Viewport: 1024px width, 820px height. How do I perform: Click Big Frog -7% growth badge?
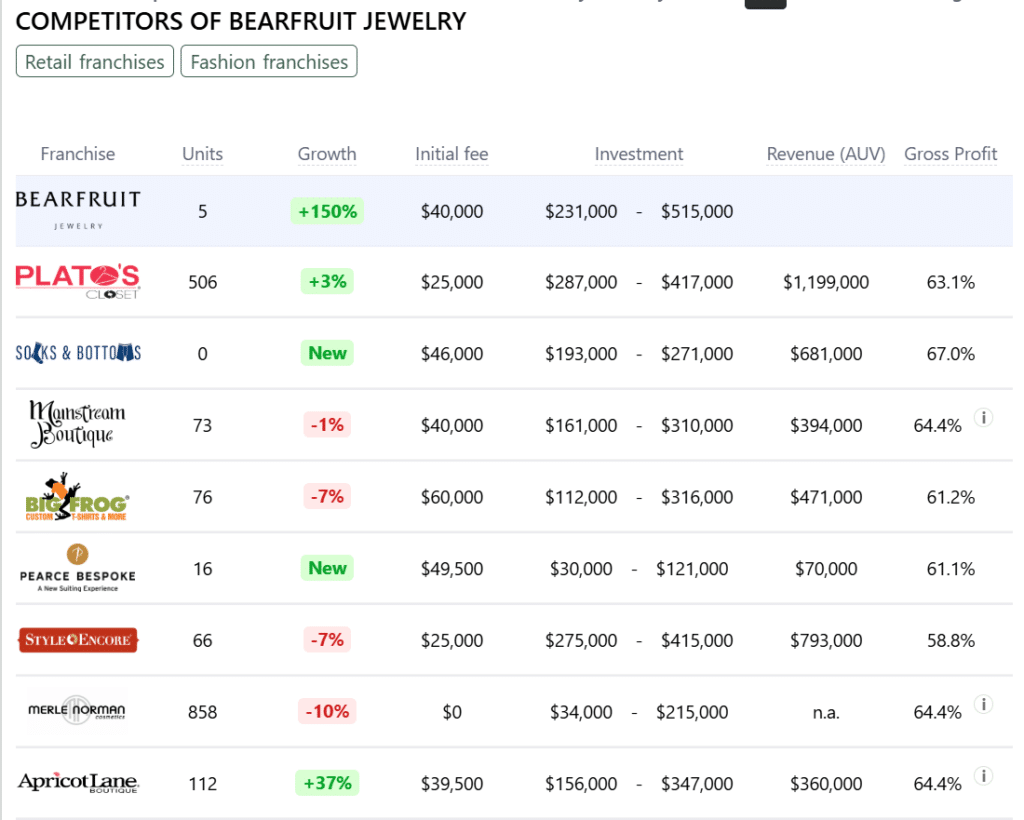327,496
